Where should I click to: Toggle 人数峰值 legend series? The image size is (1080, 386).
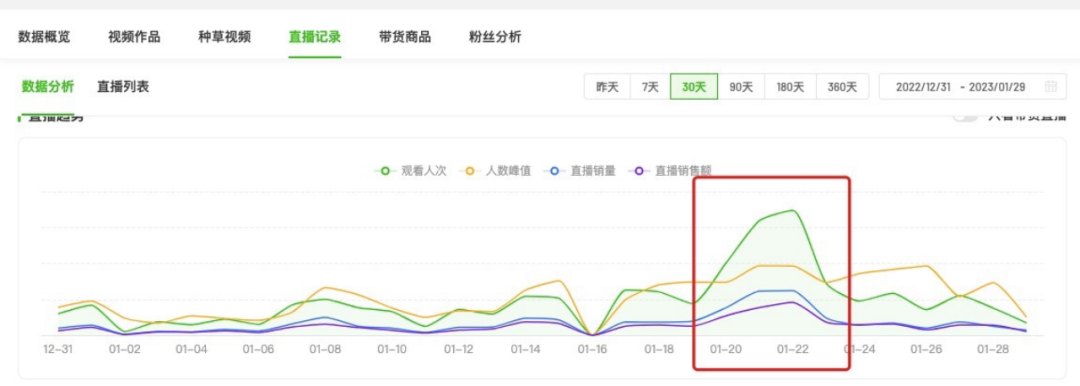coord(495,171)
